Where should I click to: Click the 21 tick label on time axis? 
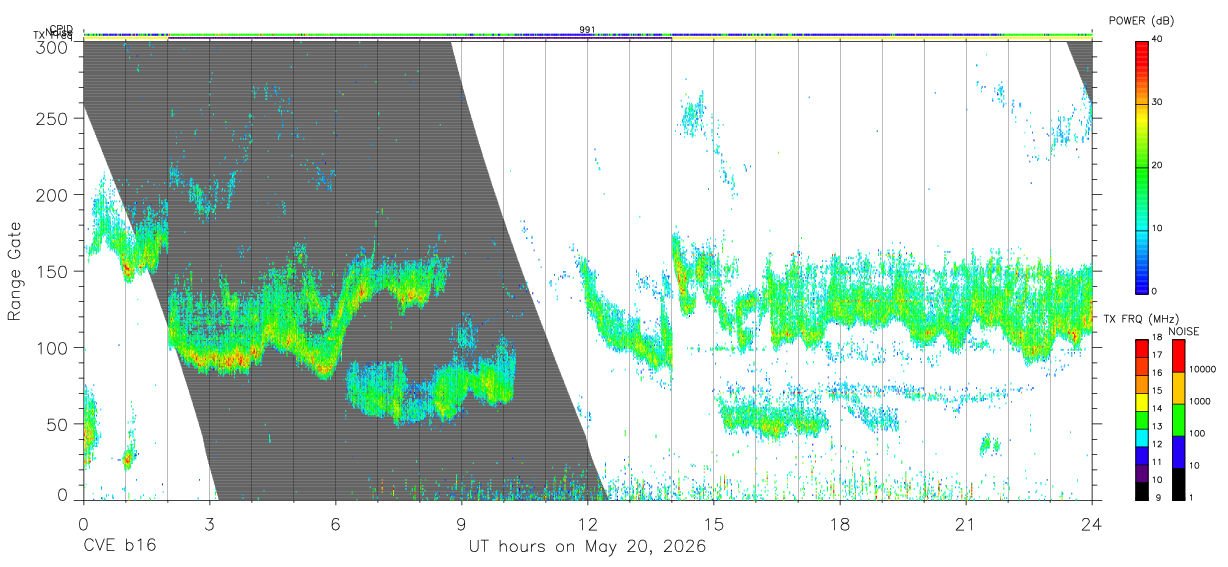click(966, 524)
